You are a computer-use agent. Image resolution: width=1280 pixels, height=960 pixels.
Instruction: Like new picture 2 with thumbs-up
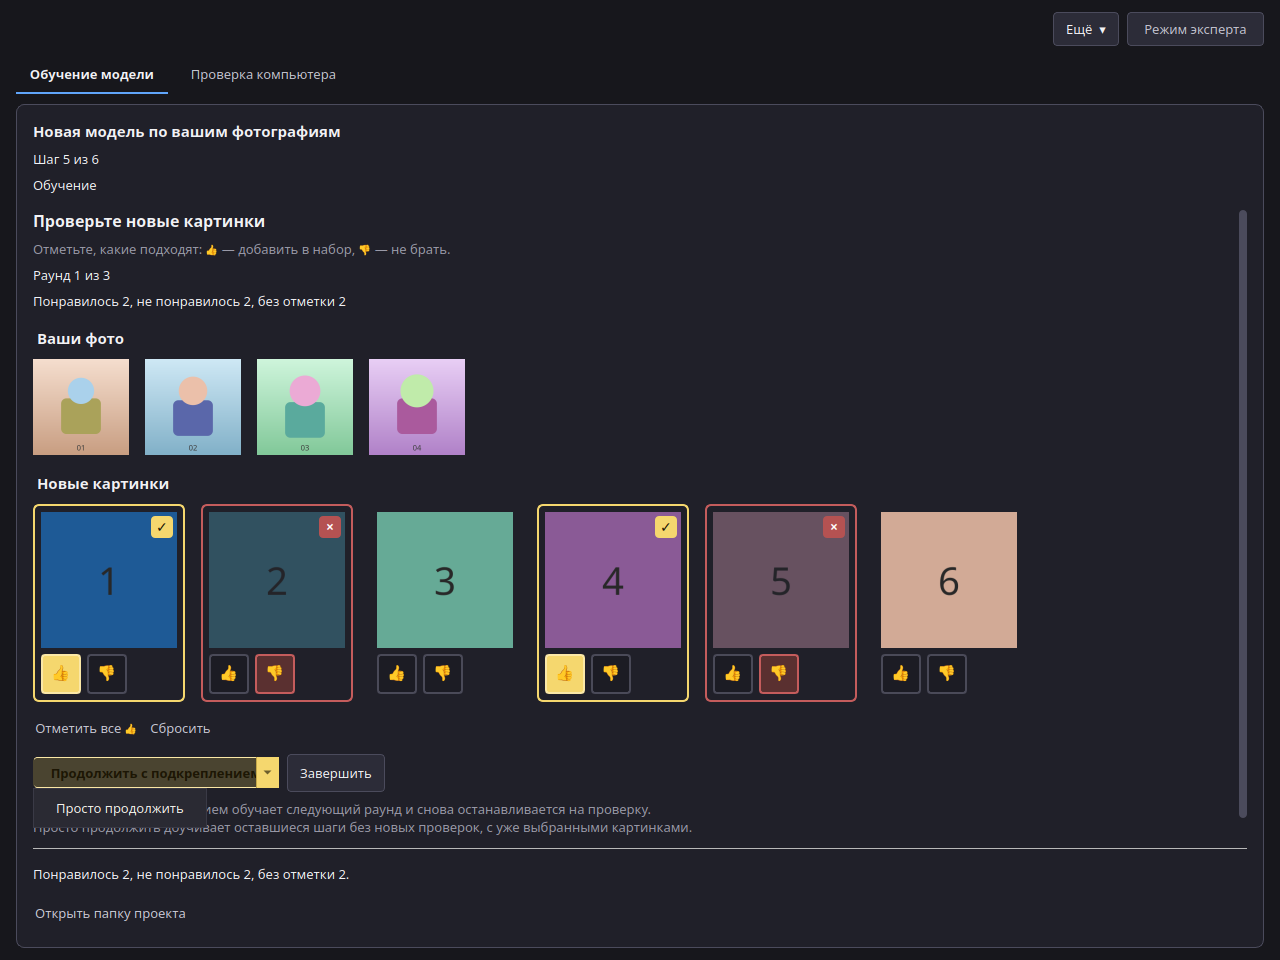coord(229,674)
